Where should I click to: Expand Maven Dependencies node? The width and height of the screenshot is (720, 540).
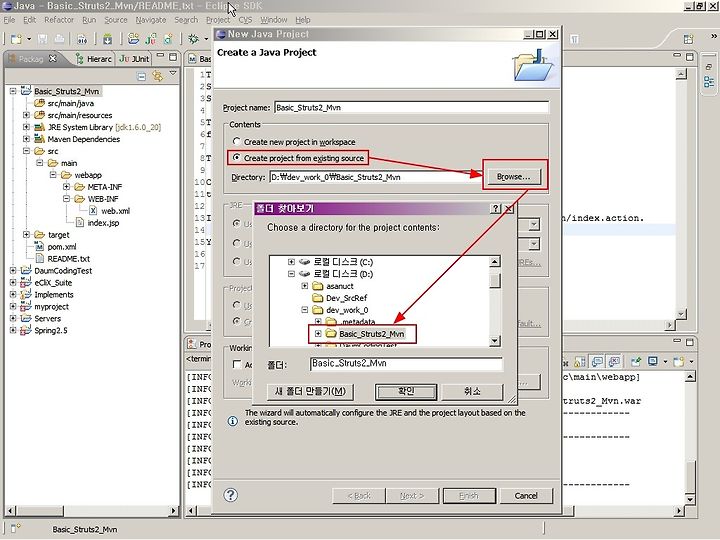coord(27,139)
